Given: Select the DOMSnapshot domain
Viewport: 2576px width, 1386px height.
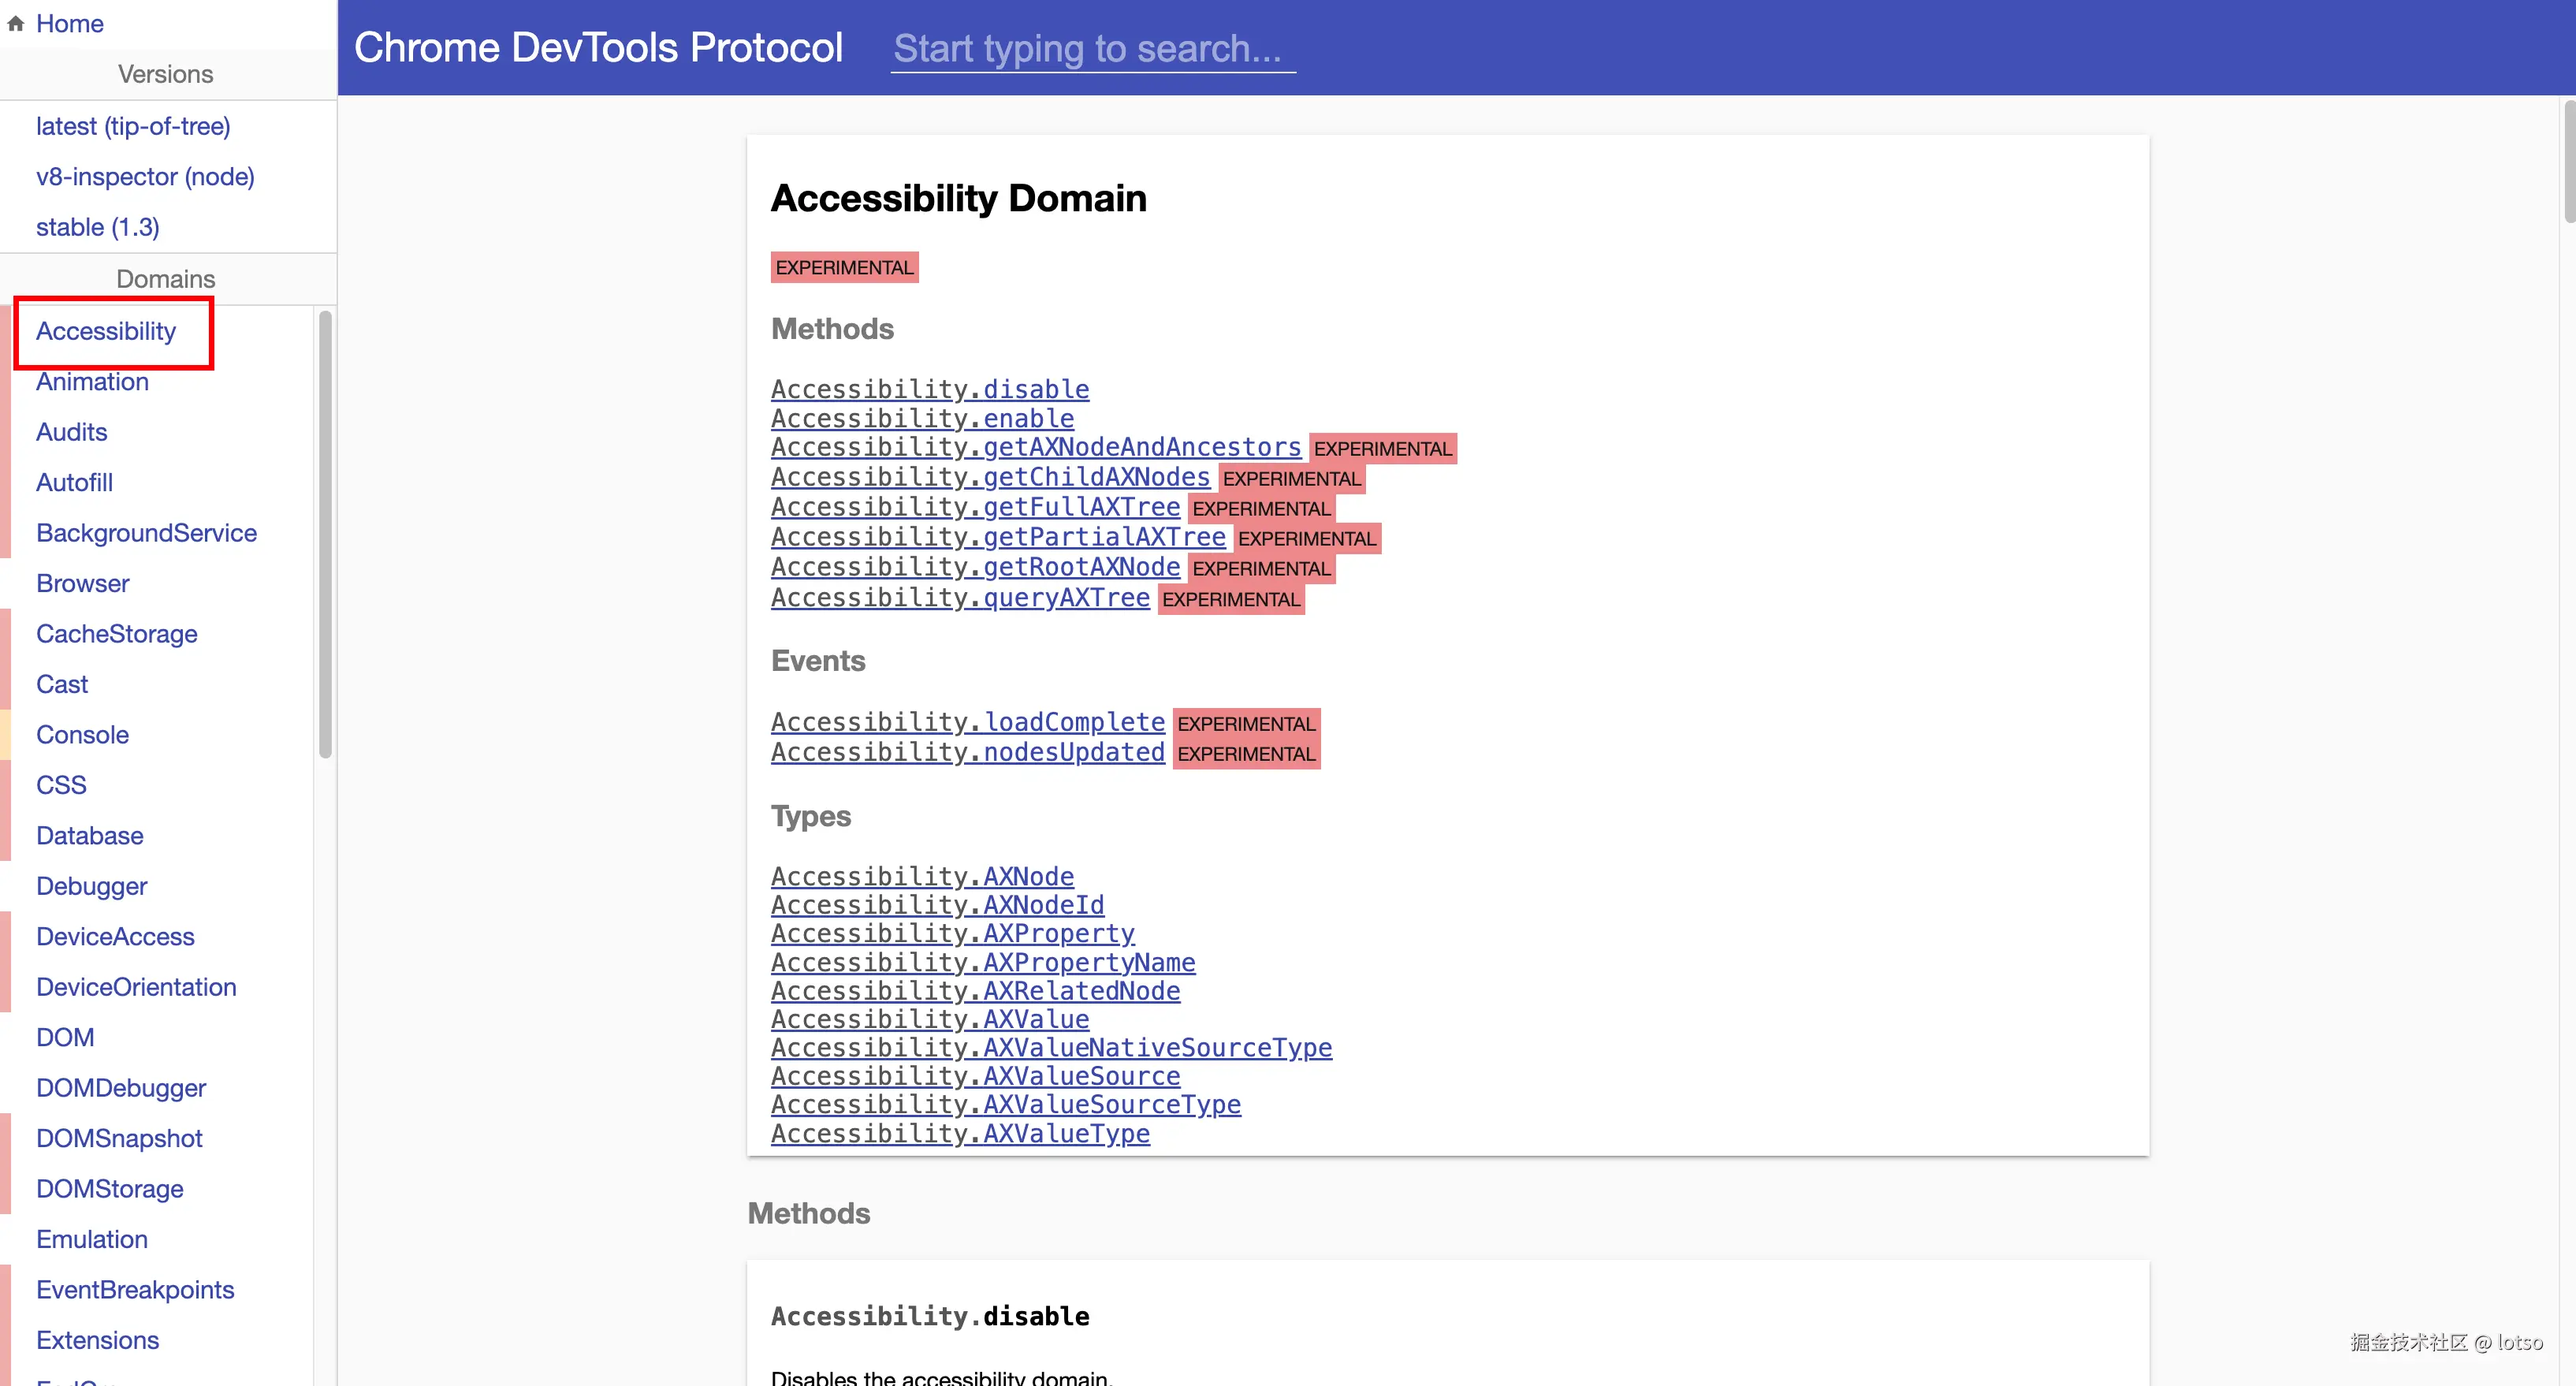Looking at the screenshot, I should click(x=119, y=1138).
